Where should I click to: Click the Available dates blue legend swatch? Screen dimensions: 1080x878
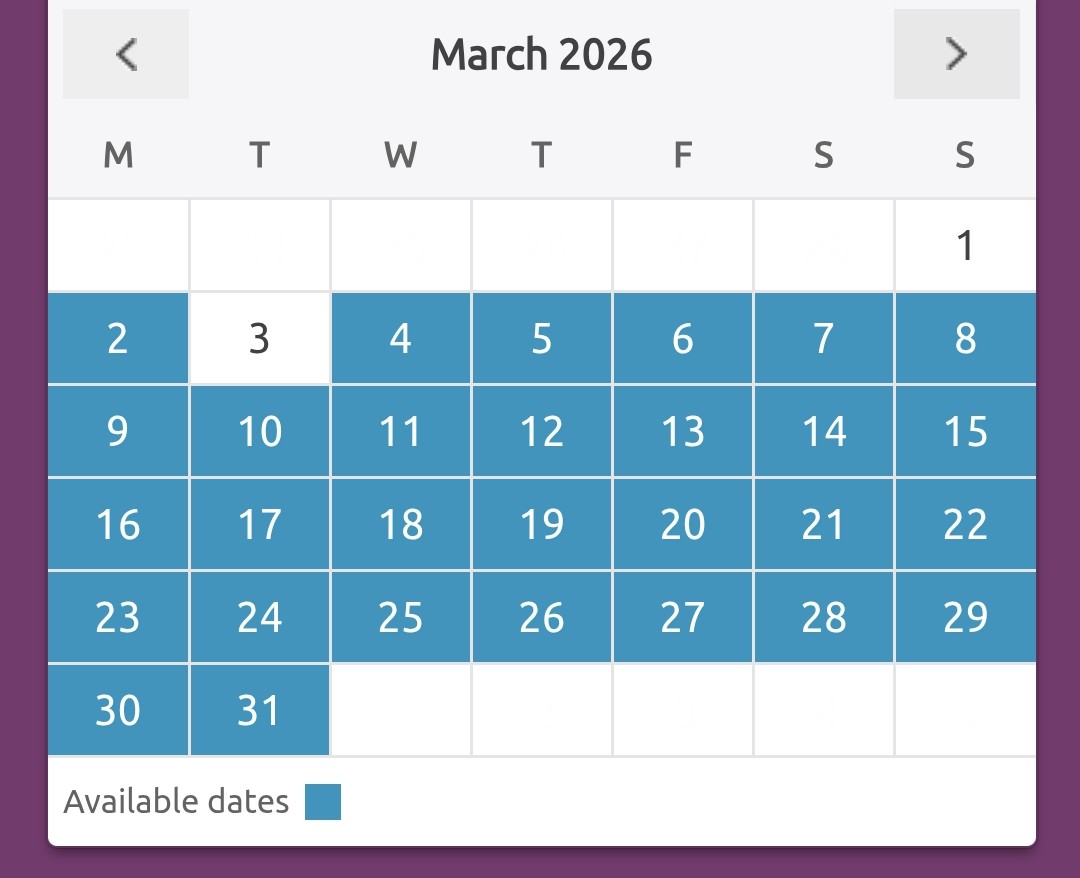click(x=323, y=802)
